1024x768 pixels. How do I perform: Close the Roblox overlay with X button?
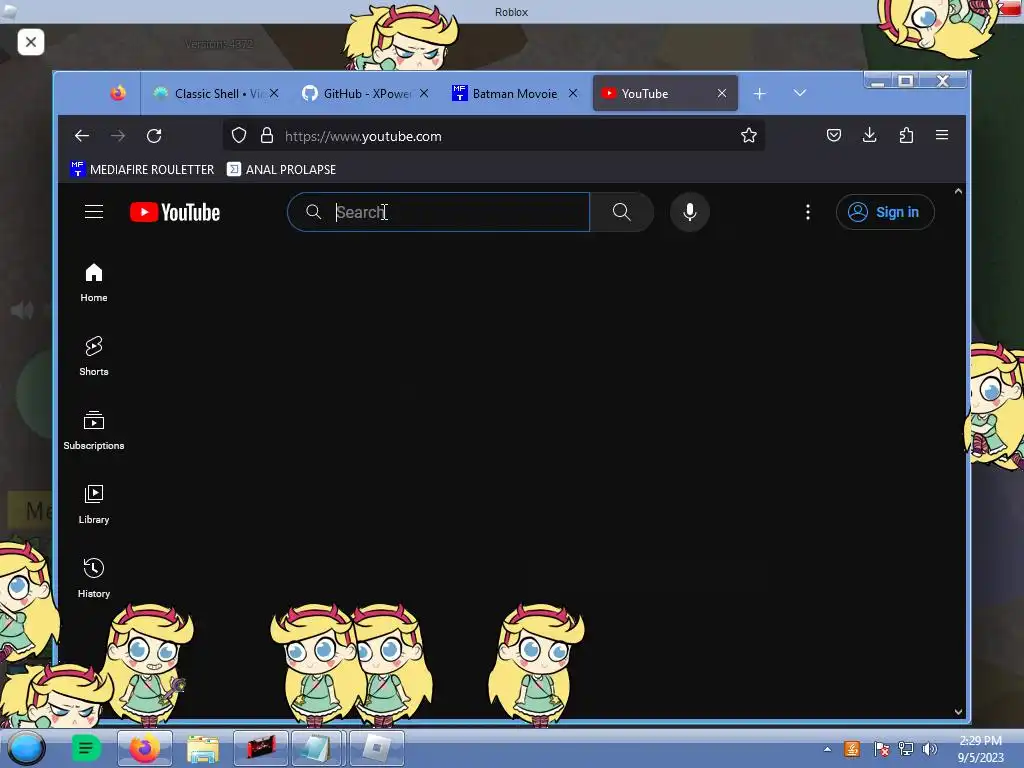(31, 42)
